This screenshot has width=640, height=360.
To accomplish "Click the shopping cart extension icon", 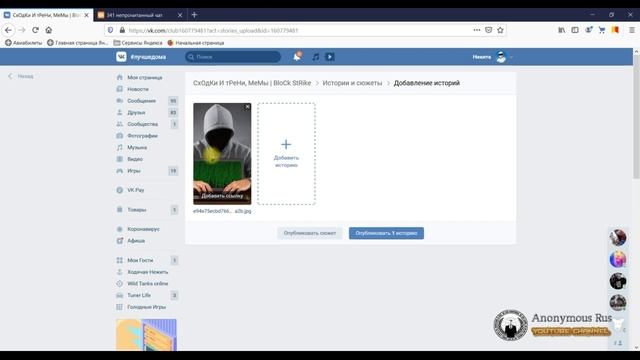I will coord(602,30).
